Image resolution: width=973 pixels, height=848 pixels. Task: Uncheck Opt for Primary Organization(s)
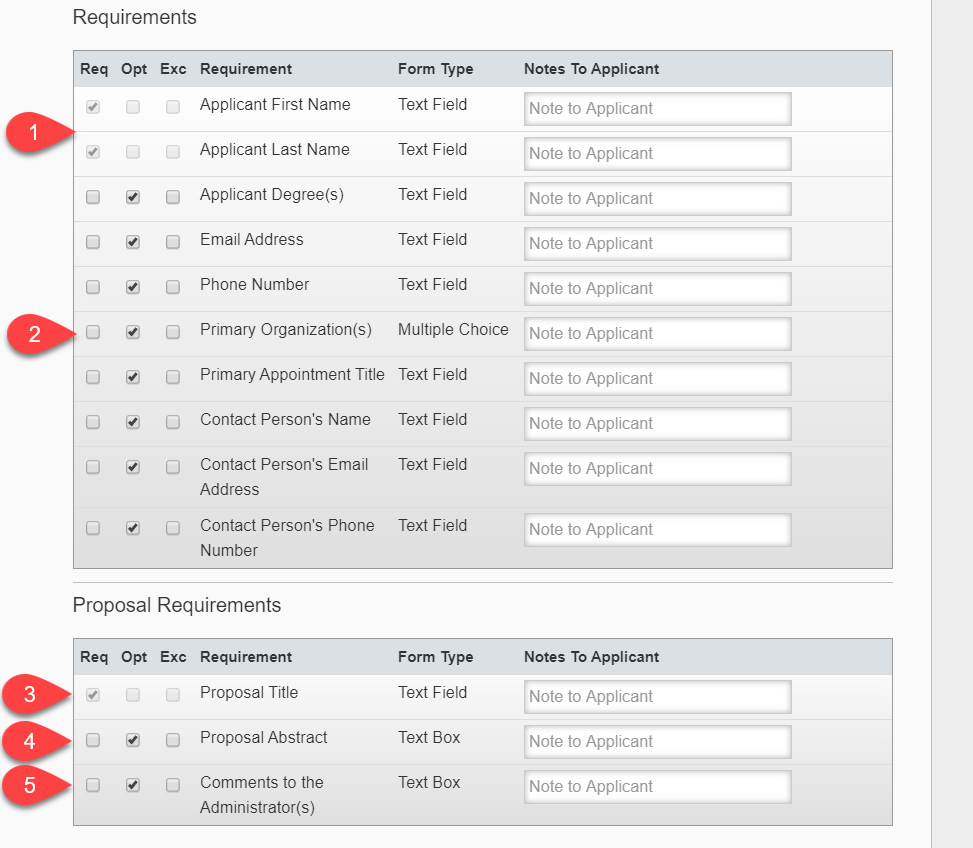pyautogui.click(x=133, y=332)
